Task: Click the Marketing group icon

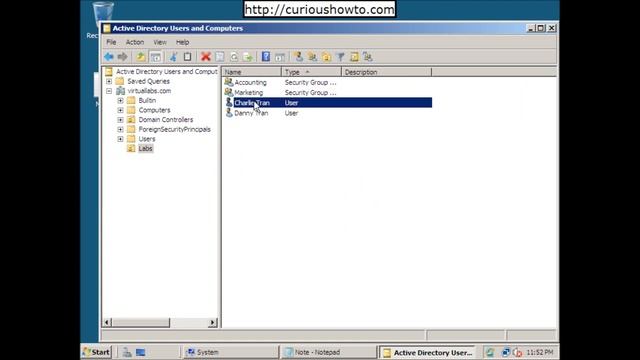Action: point(229,92)
